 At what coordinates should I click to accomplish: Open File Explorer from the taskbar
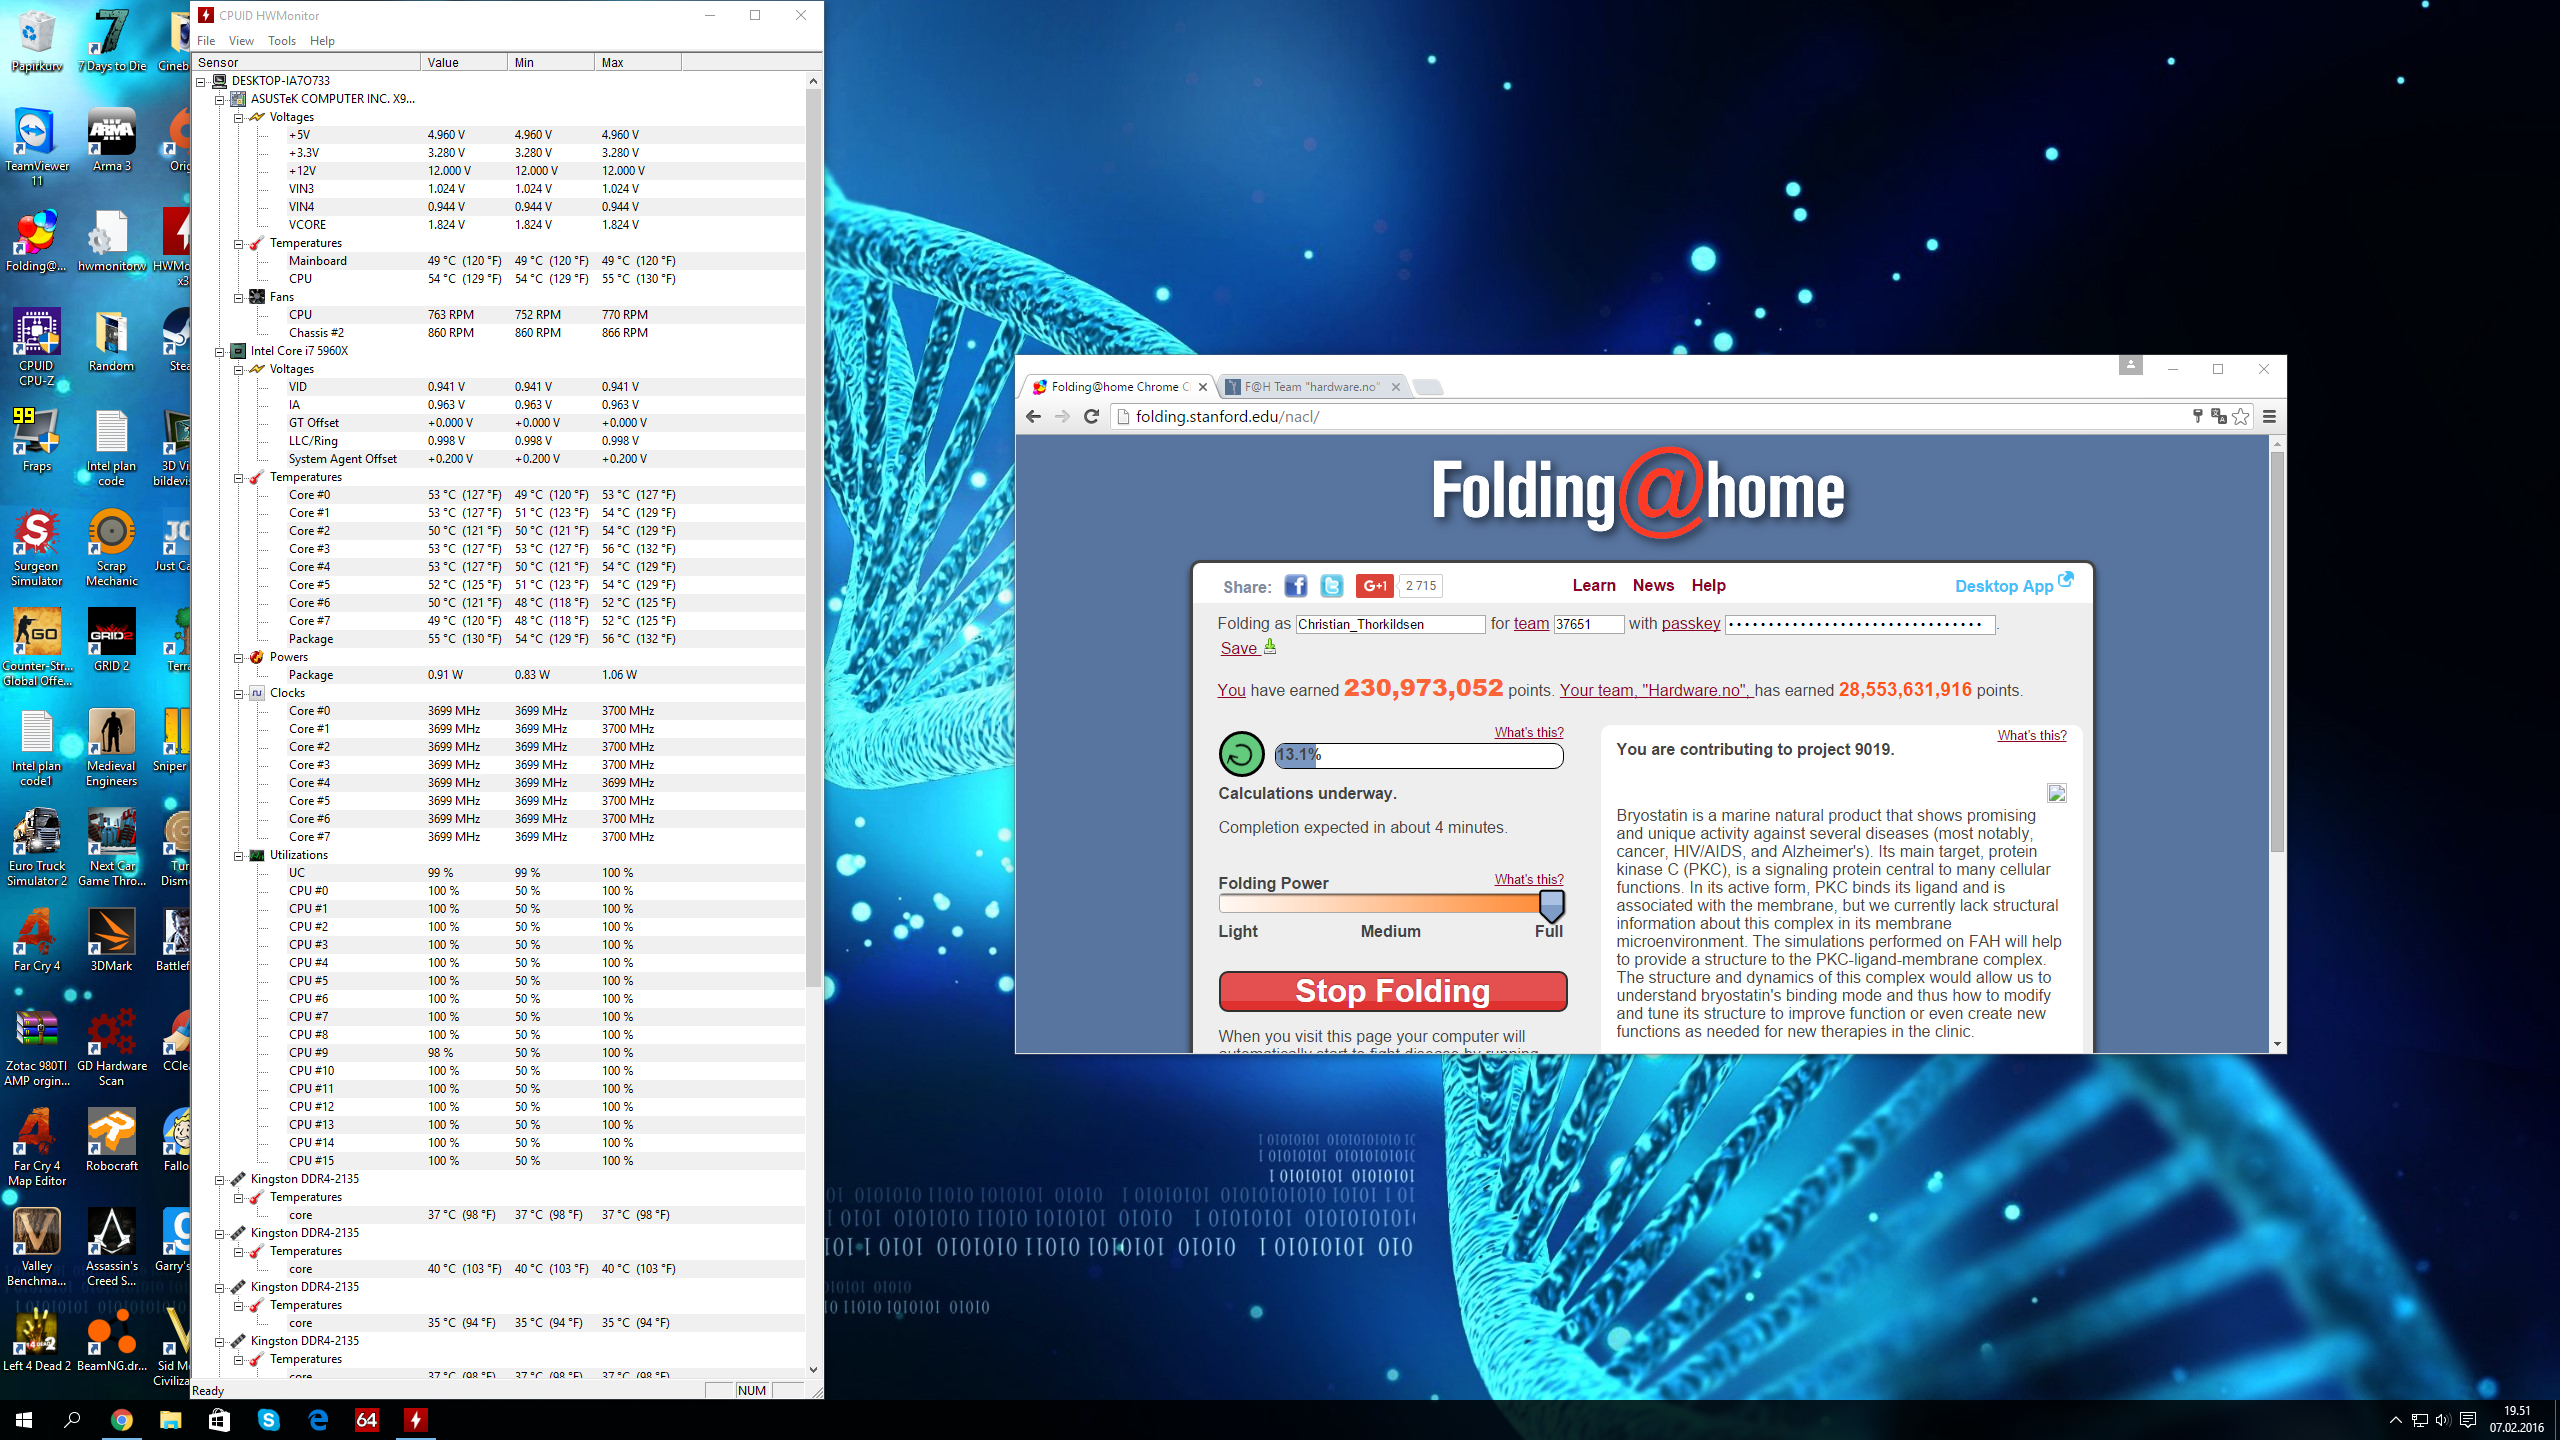pos(170,1420)
